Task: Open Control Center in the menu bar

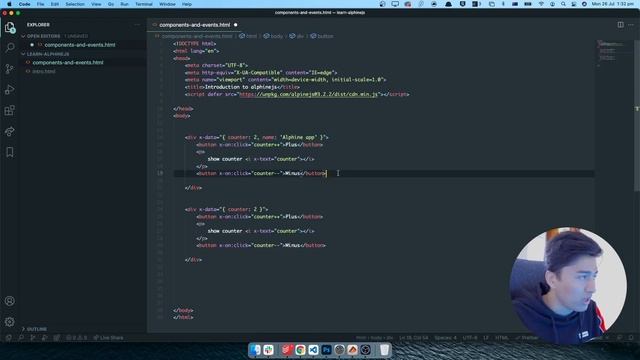Action: click(574, 4)
